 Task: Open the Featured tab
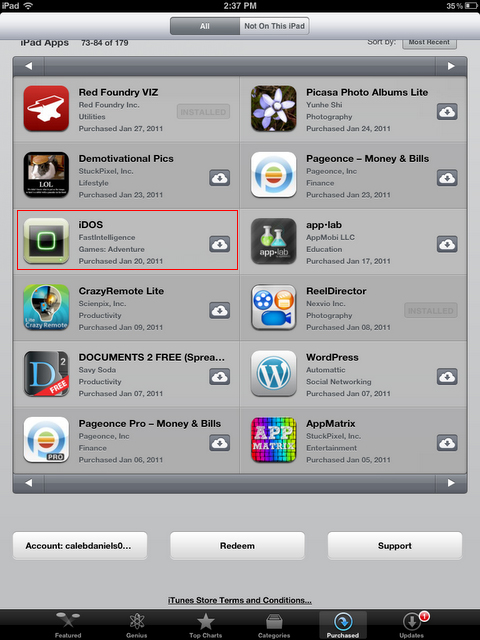pos(68,625)
